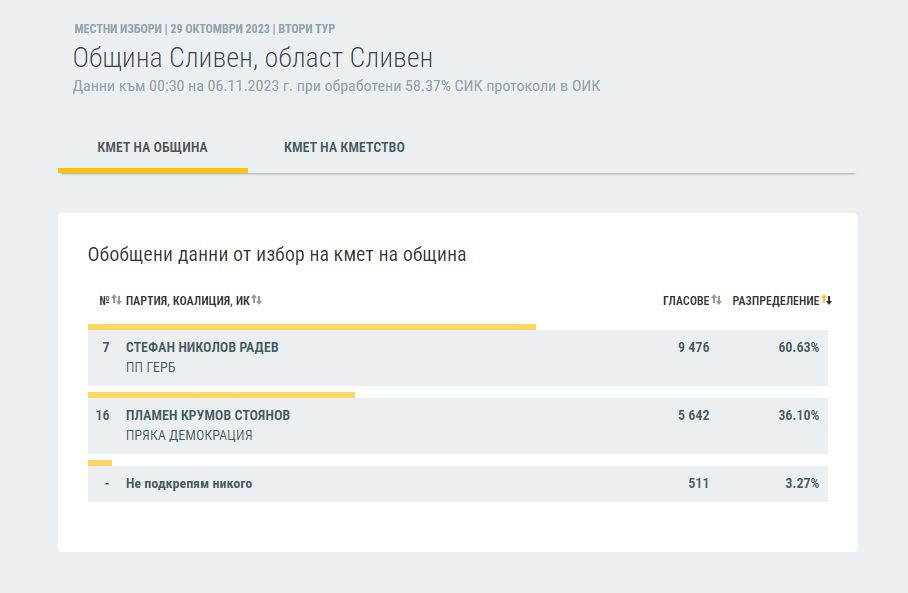Click the № column header

(x=104, y=301)
